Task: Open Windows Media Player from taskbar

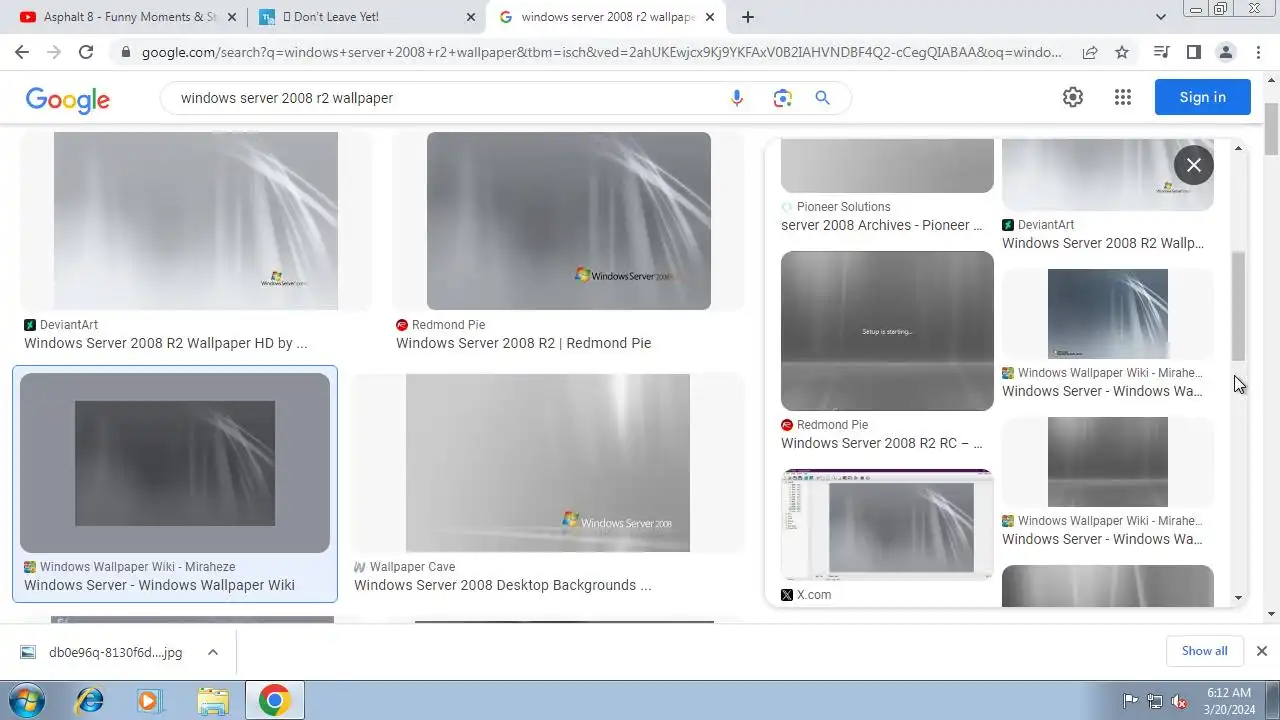Action: [150, 701]
